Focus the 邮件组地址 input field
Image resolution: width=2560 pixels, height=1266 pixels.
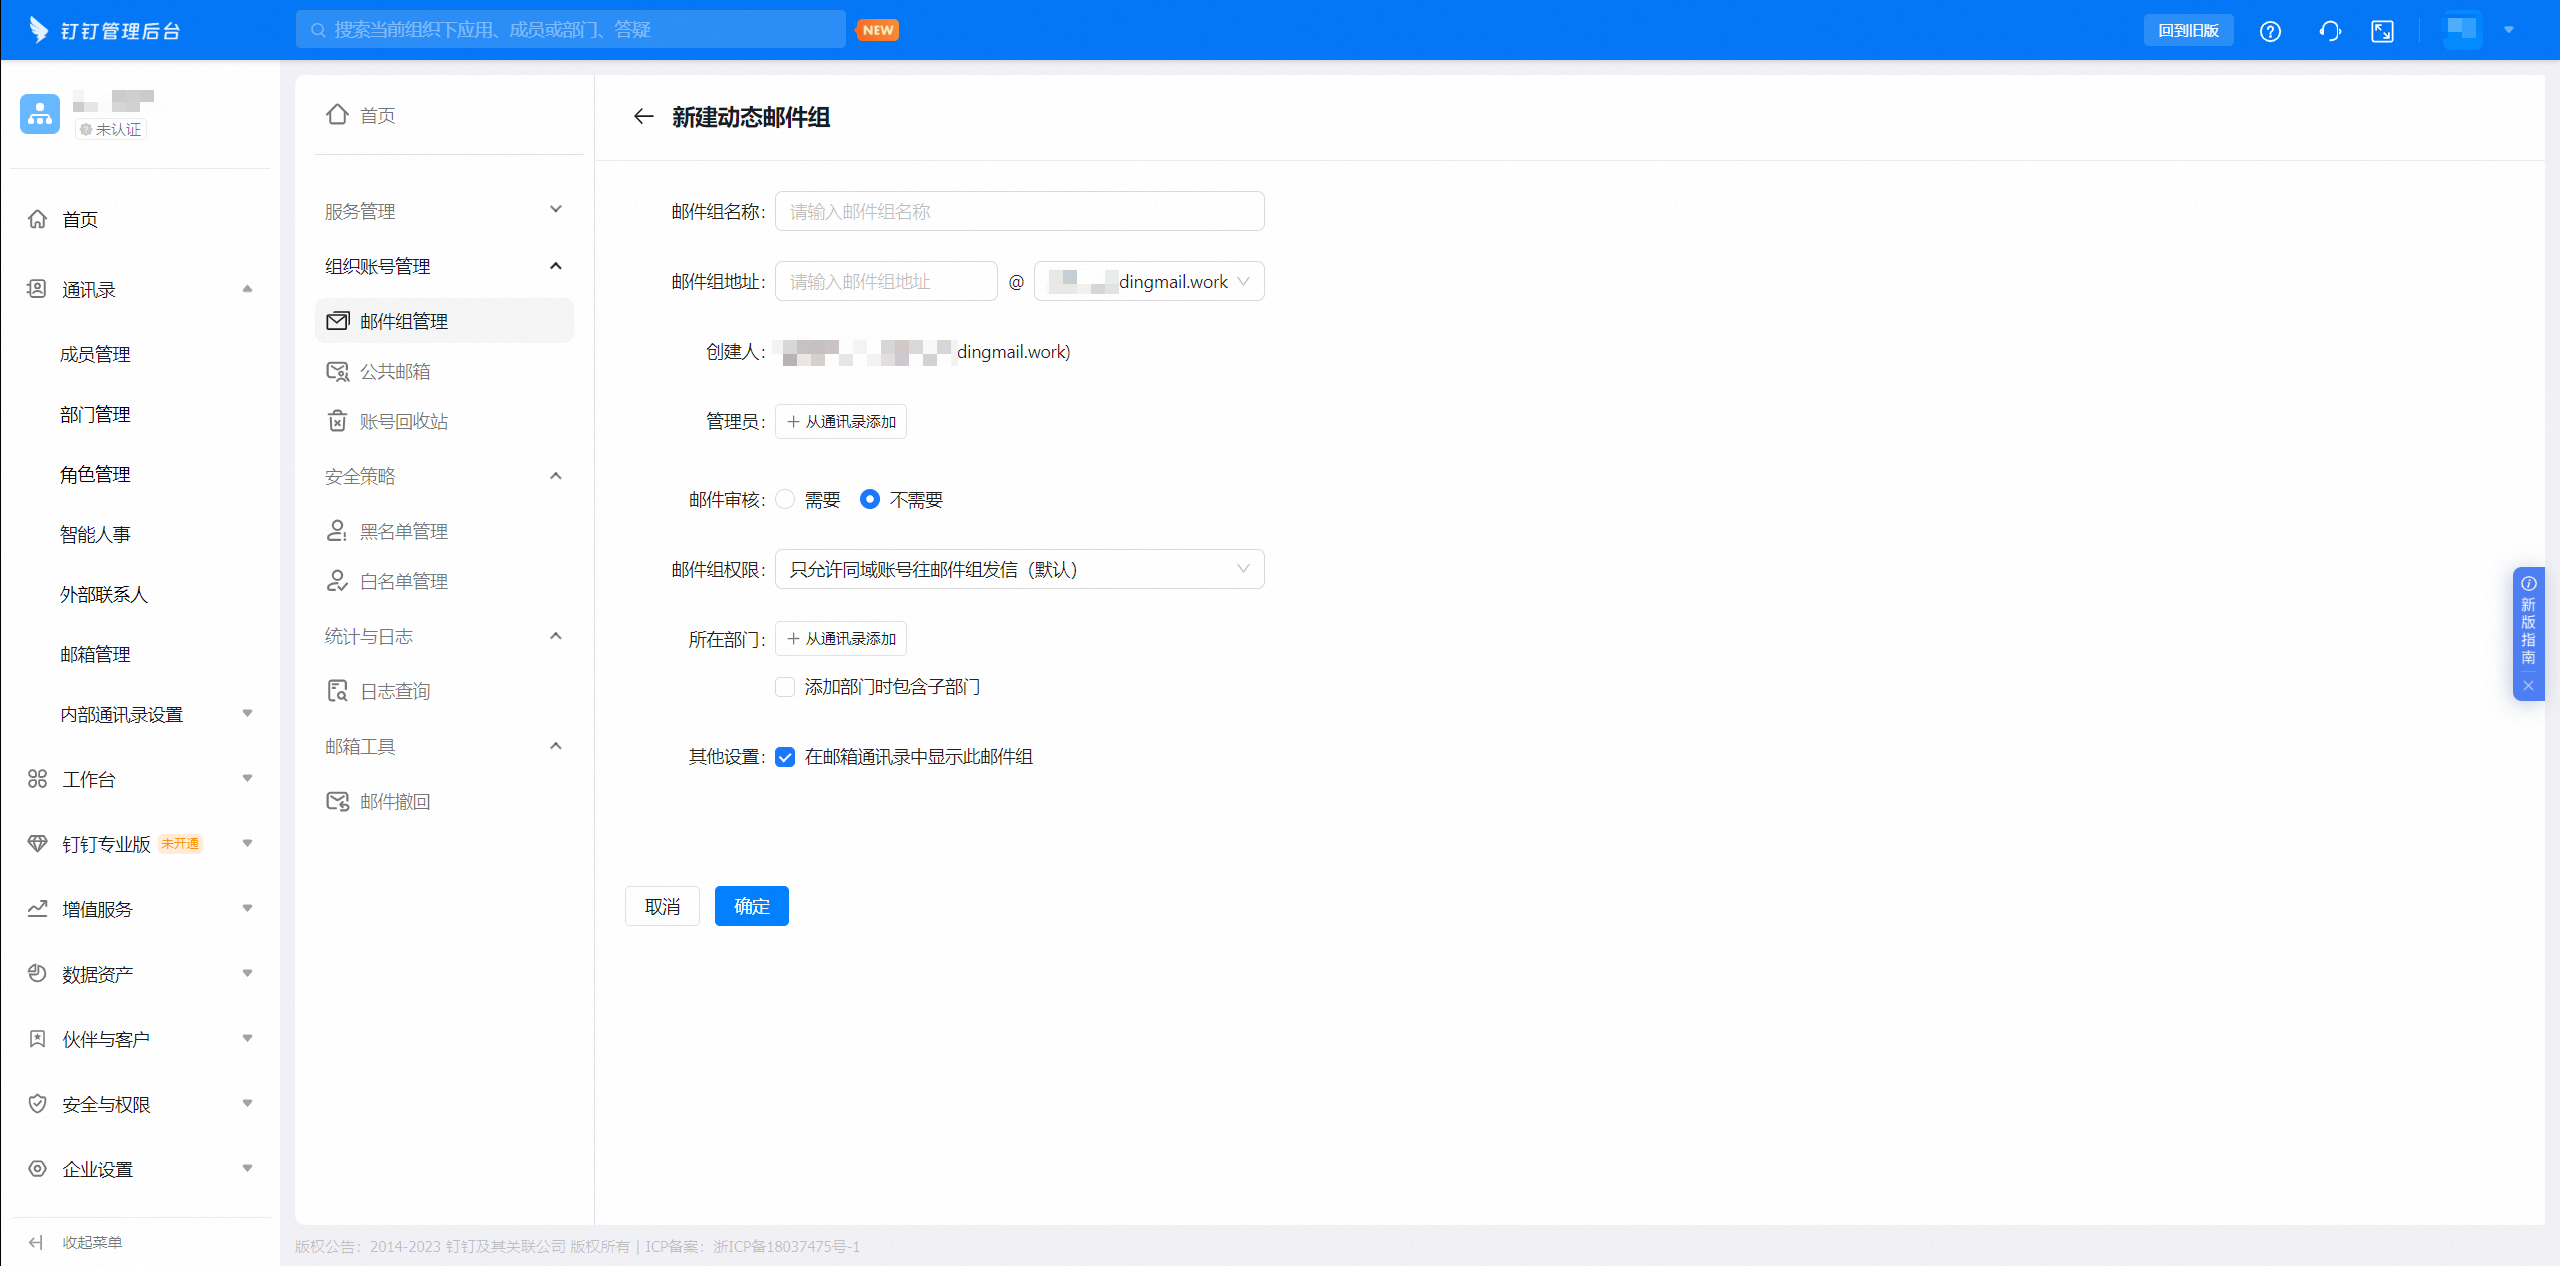pos(886,281)
